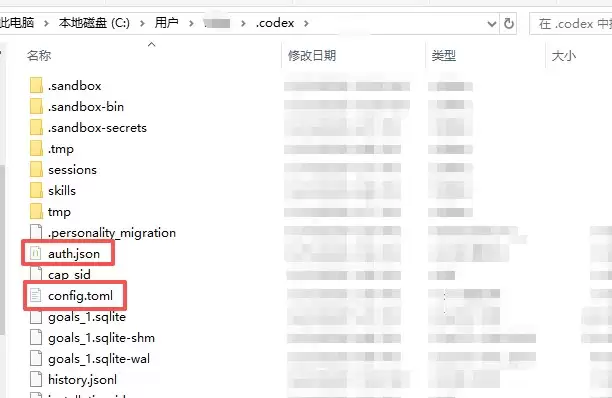The image size is (612, 398).
Task: Select goals_1.sqlite file name
Action: [87, 317]
